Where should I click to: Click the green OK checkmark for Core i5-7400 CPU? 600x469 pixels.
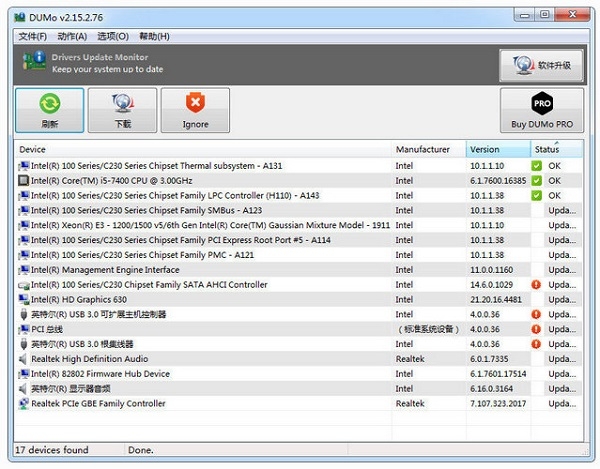tap(537, 180)
